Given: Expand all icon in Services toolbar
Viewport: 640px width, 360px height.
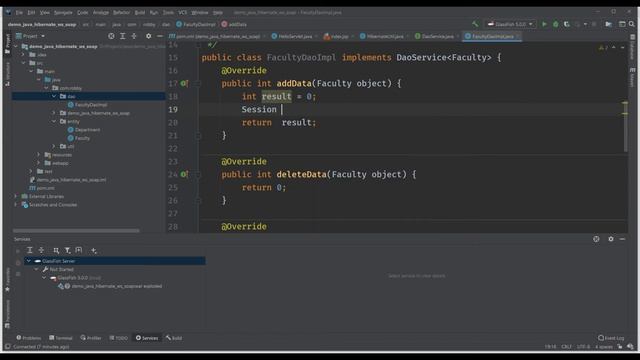Looking at the screenshot, I should (x=30, y=250).
